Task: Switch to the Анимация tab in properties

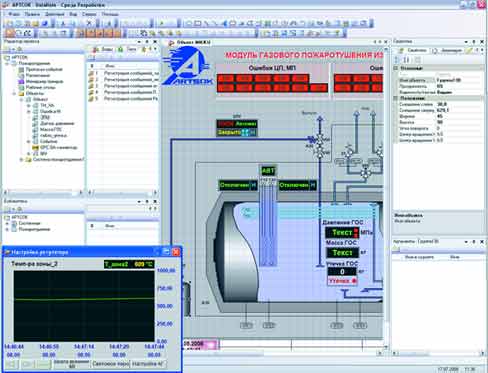Action: point(448,50)
